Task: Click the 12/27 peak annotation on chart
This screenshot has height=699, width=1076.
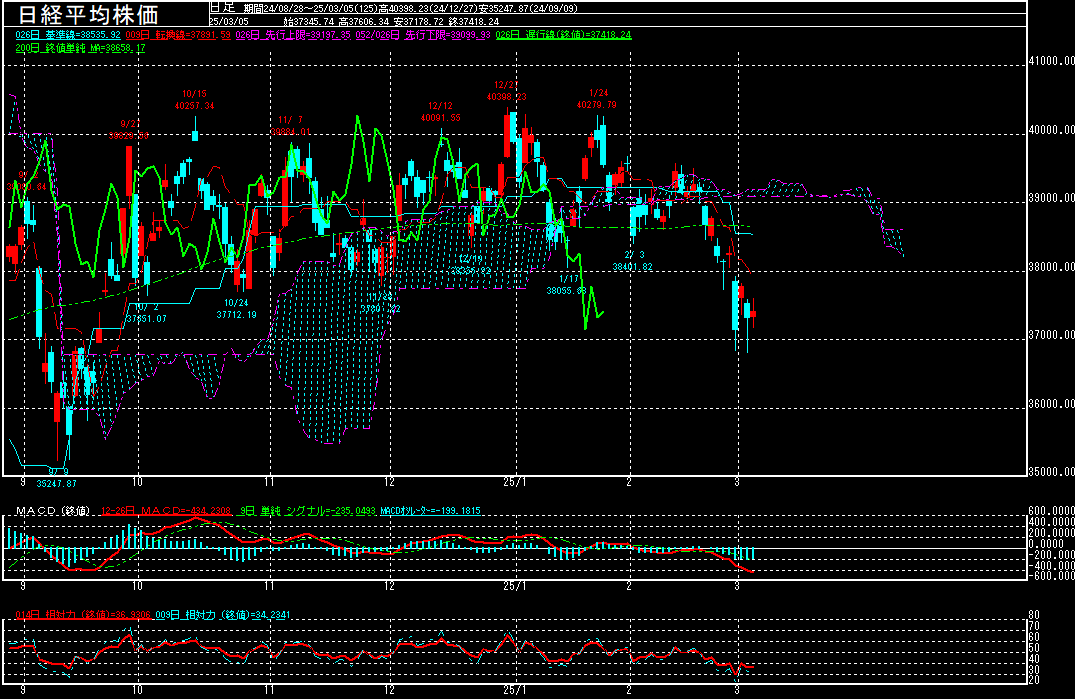Action: [x=506, y=91]
